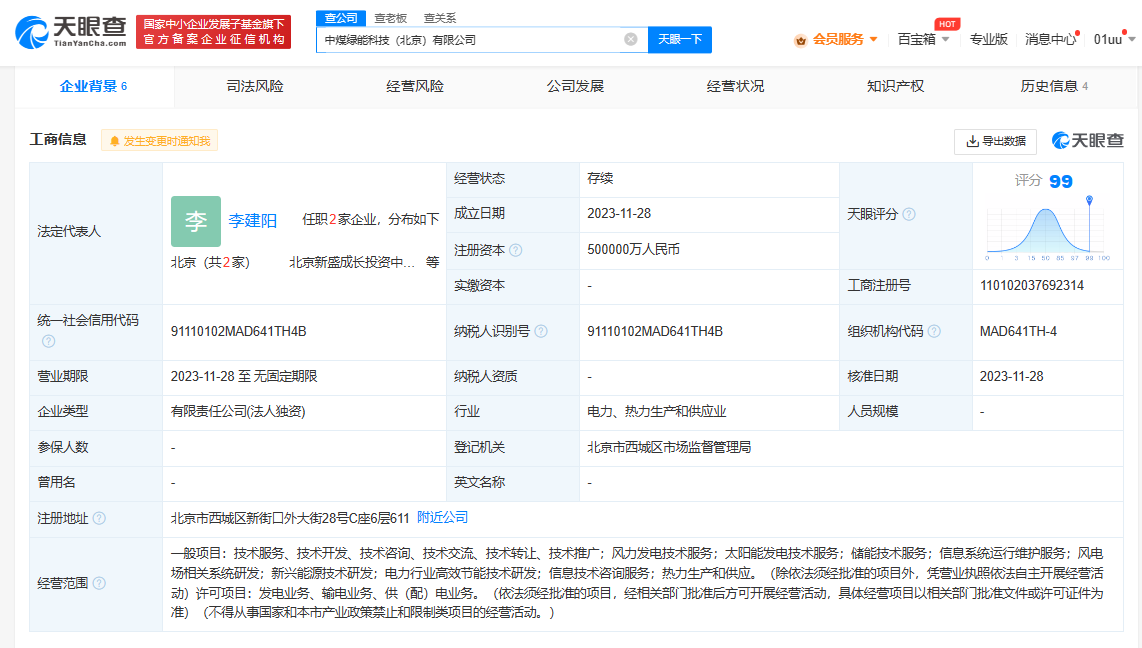Viewport: 1142px width, 648px height.
Task: Click the company name search input field
Action: pyautogui.click(x=470, y=39)
